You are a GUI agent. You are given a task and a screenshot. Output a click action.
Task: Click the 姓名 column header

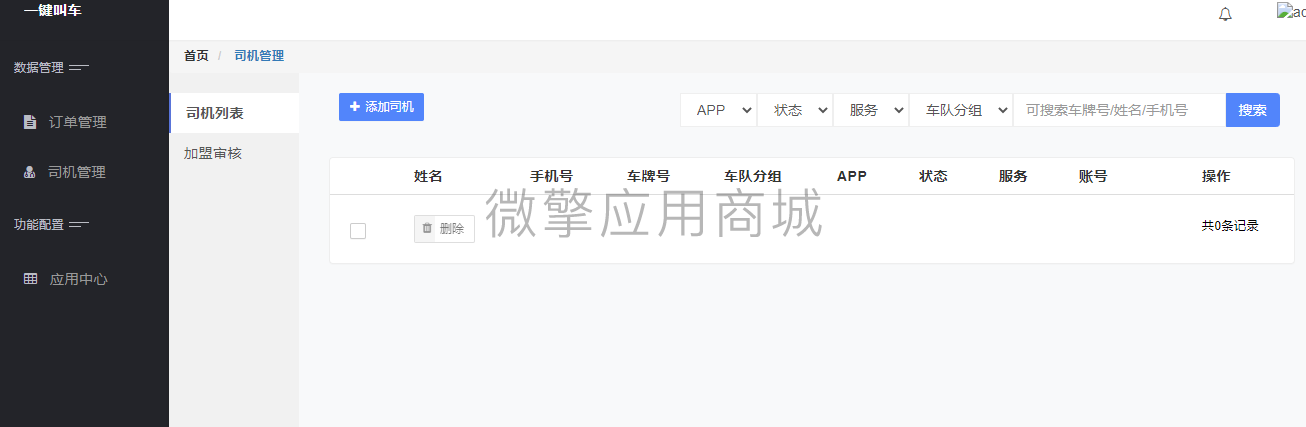(428, 176)
